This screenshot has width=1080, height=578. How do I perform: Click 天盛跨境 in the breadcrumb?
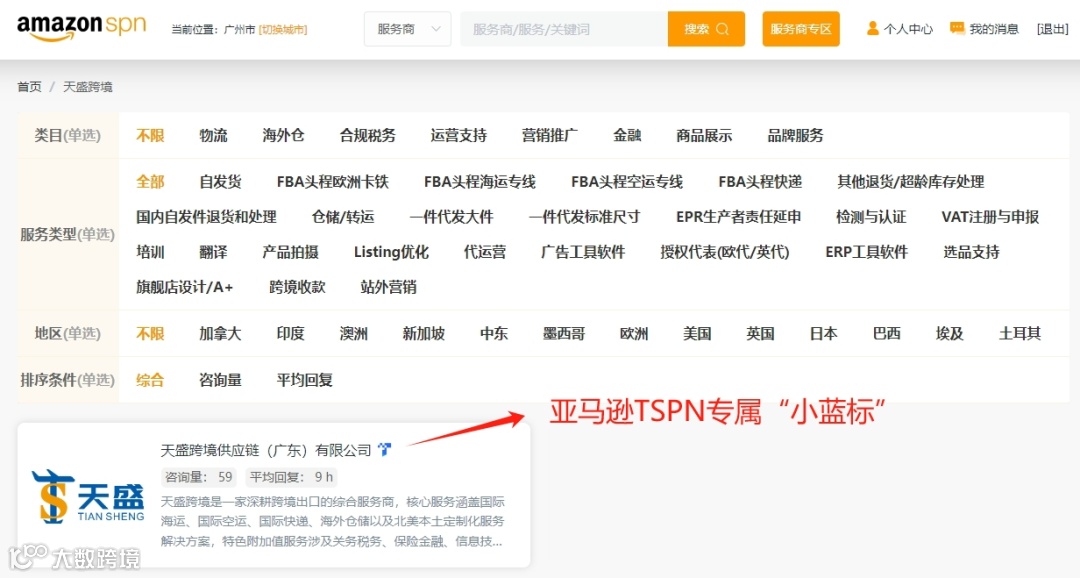point(87,87)
